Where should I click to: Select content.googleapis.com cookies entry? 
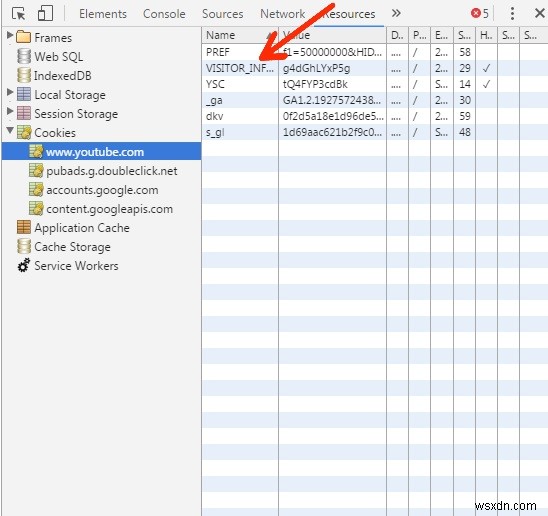click(109, 209)
